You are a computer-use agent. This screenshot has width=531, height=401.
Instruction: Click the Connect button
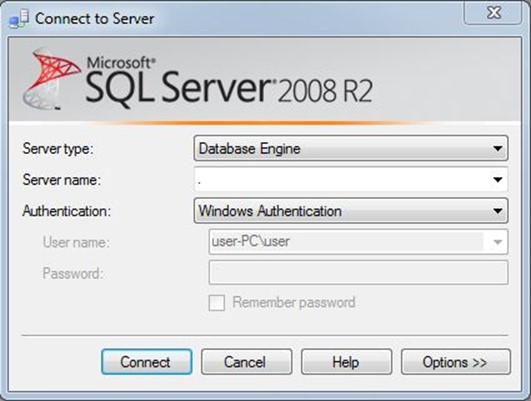[x=147, y=362]
